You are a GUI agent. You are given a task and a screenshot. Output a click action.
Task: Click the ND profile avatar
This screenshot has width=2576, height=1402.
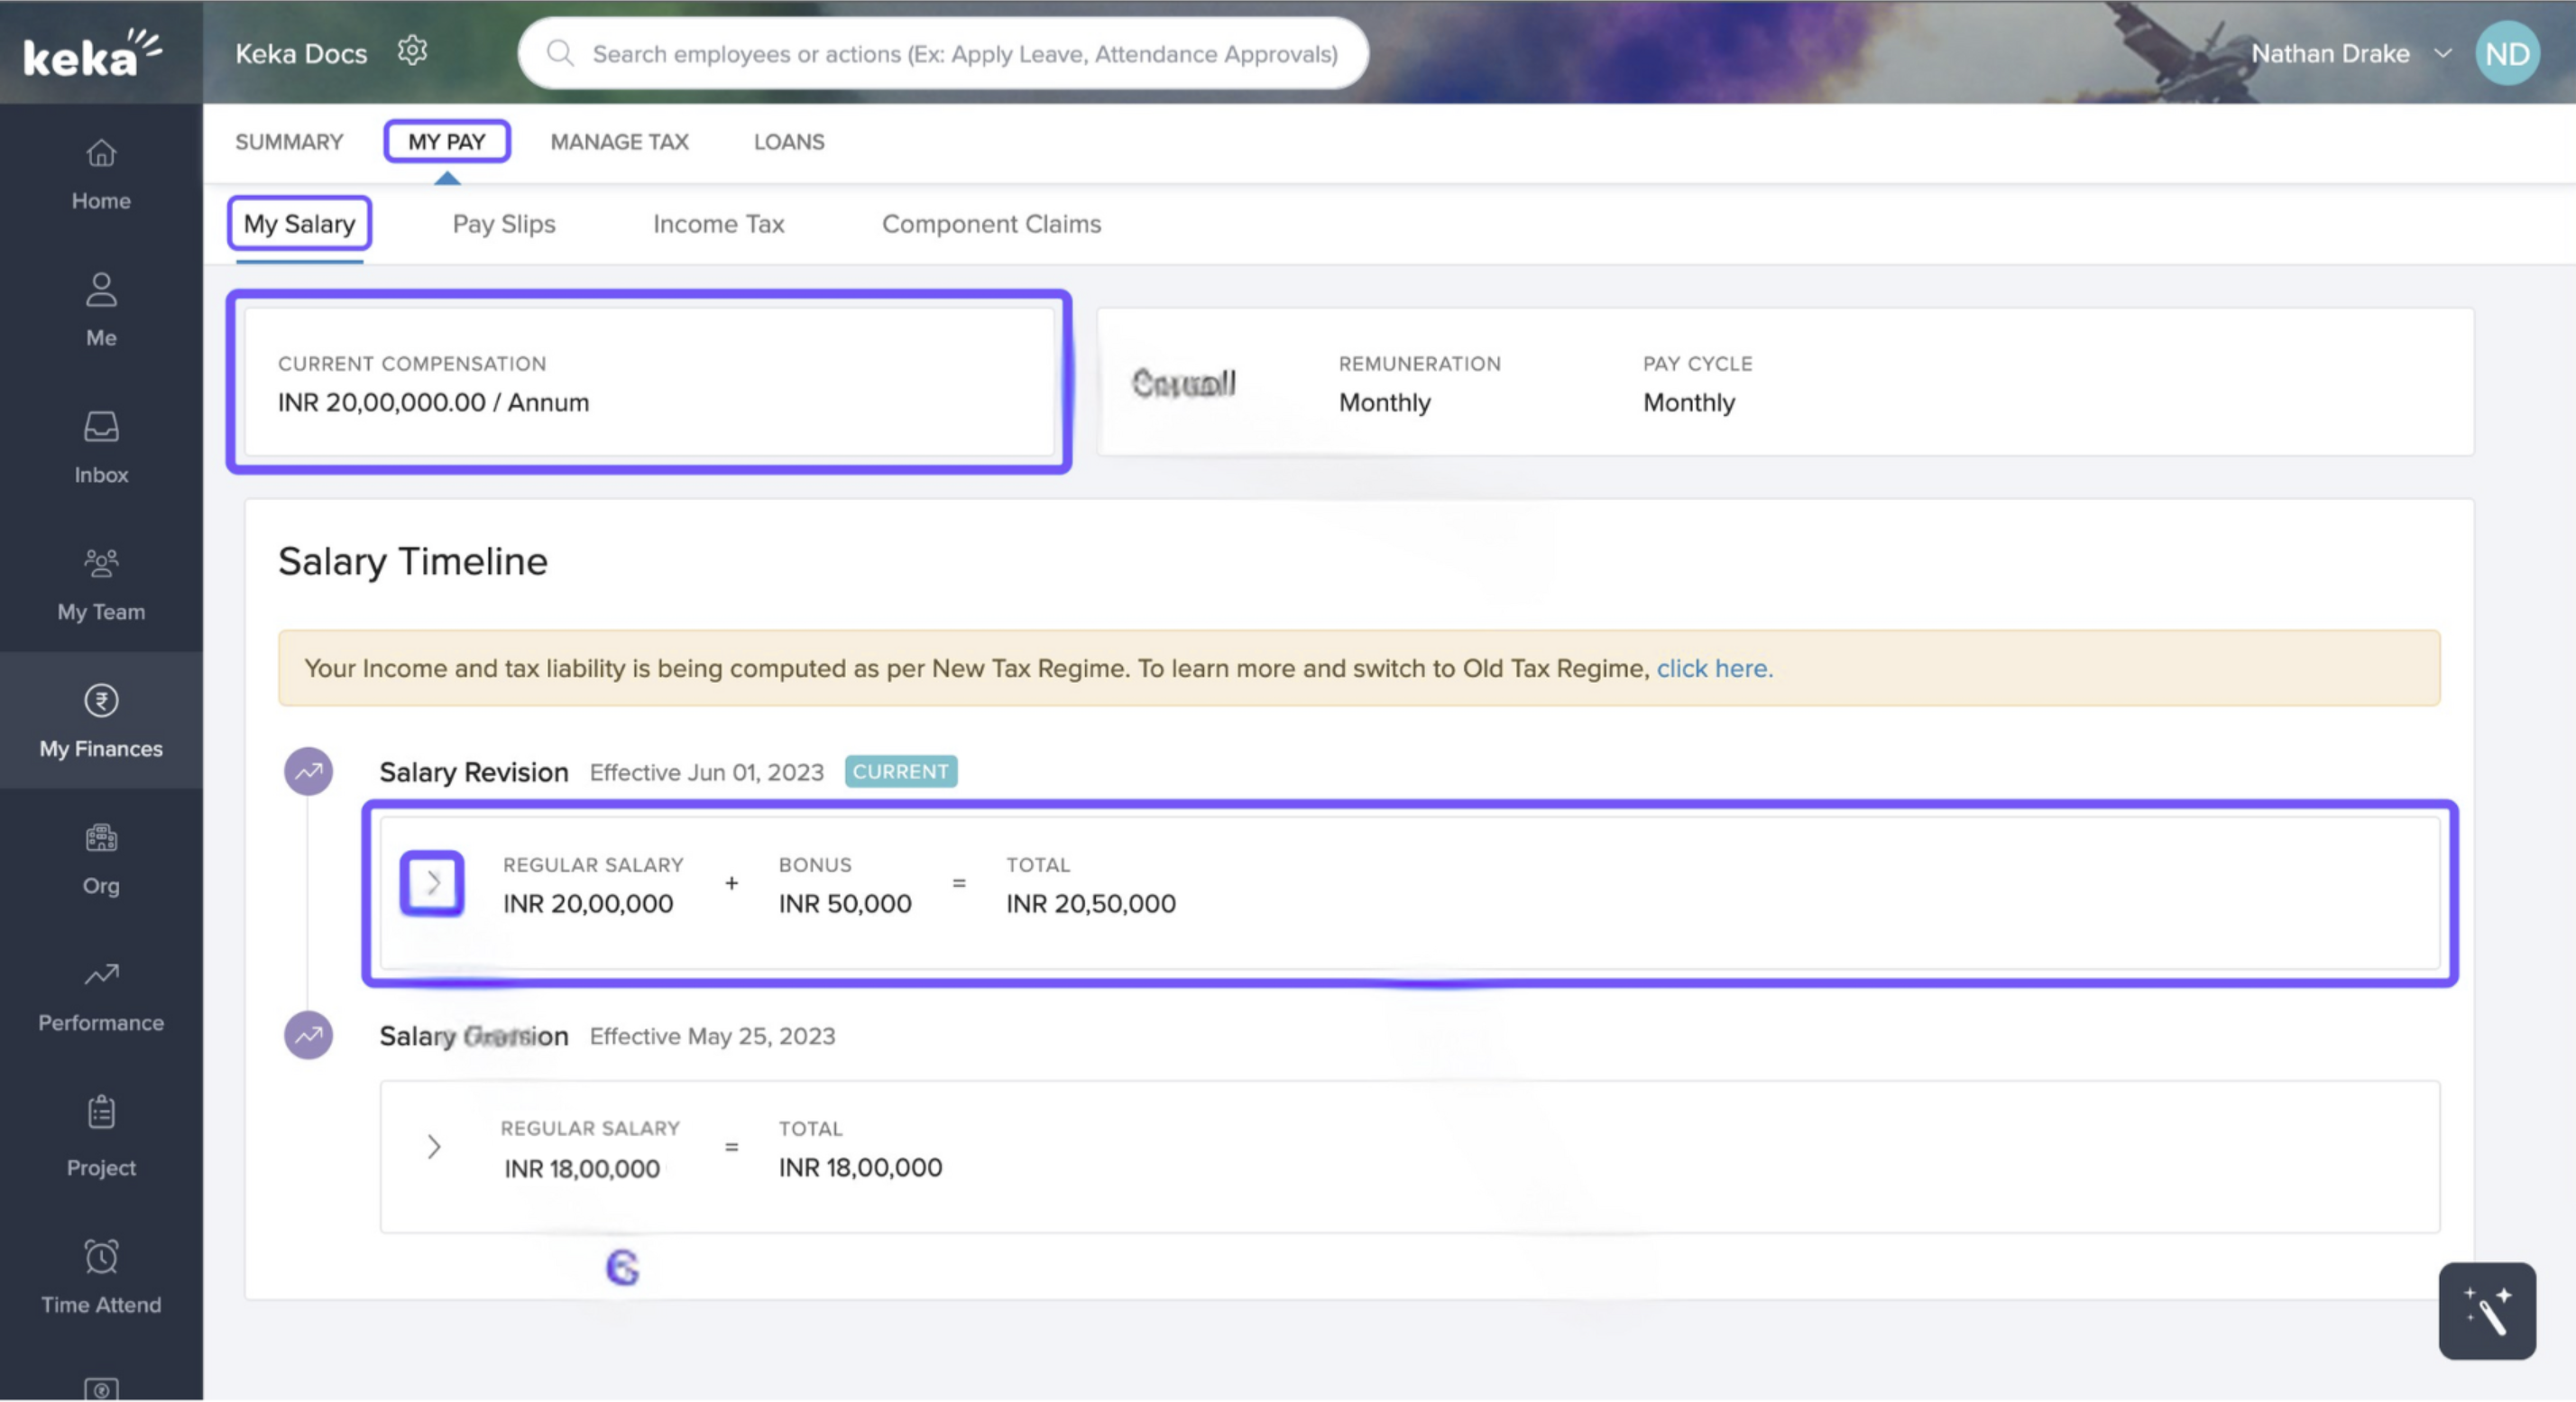coord(2507,54)
